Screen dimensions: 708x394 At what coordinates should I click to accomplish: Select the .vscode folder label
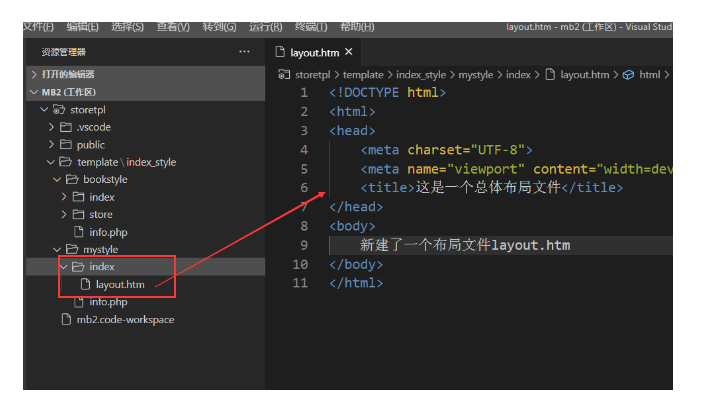point(93,127)
